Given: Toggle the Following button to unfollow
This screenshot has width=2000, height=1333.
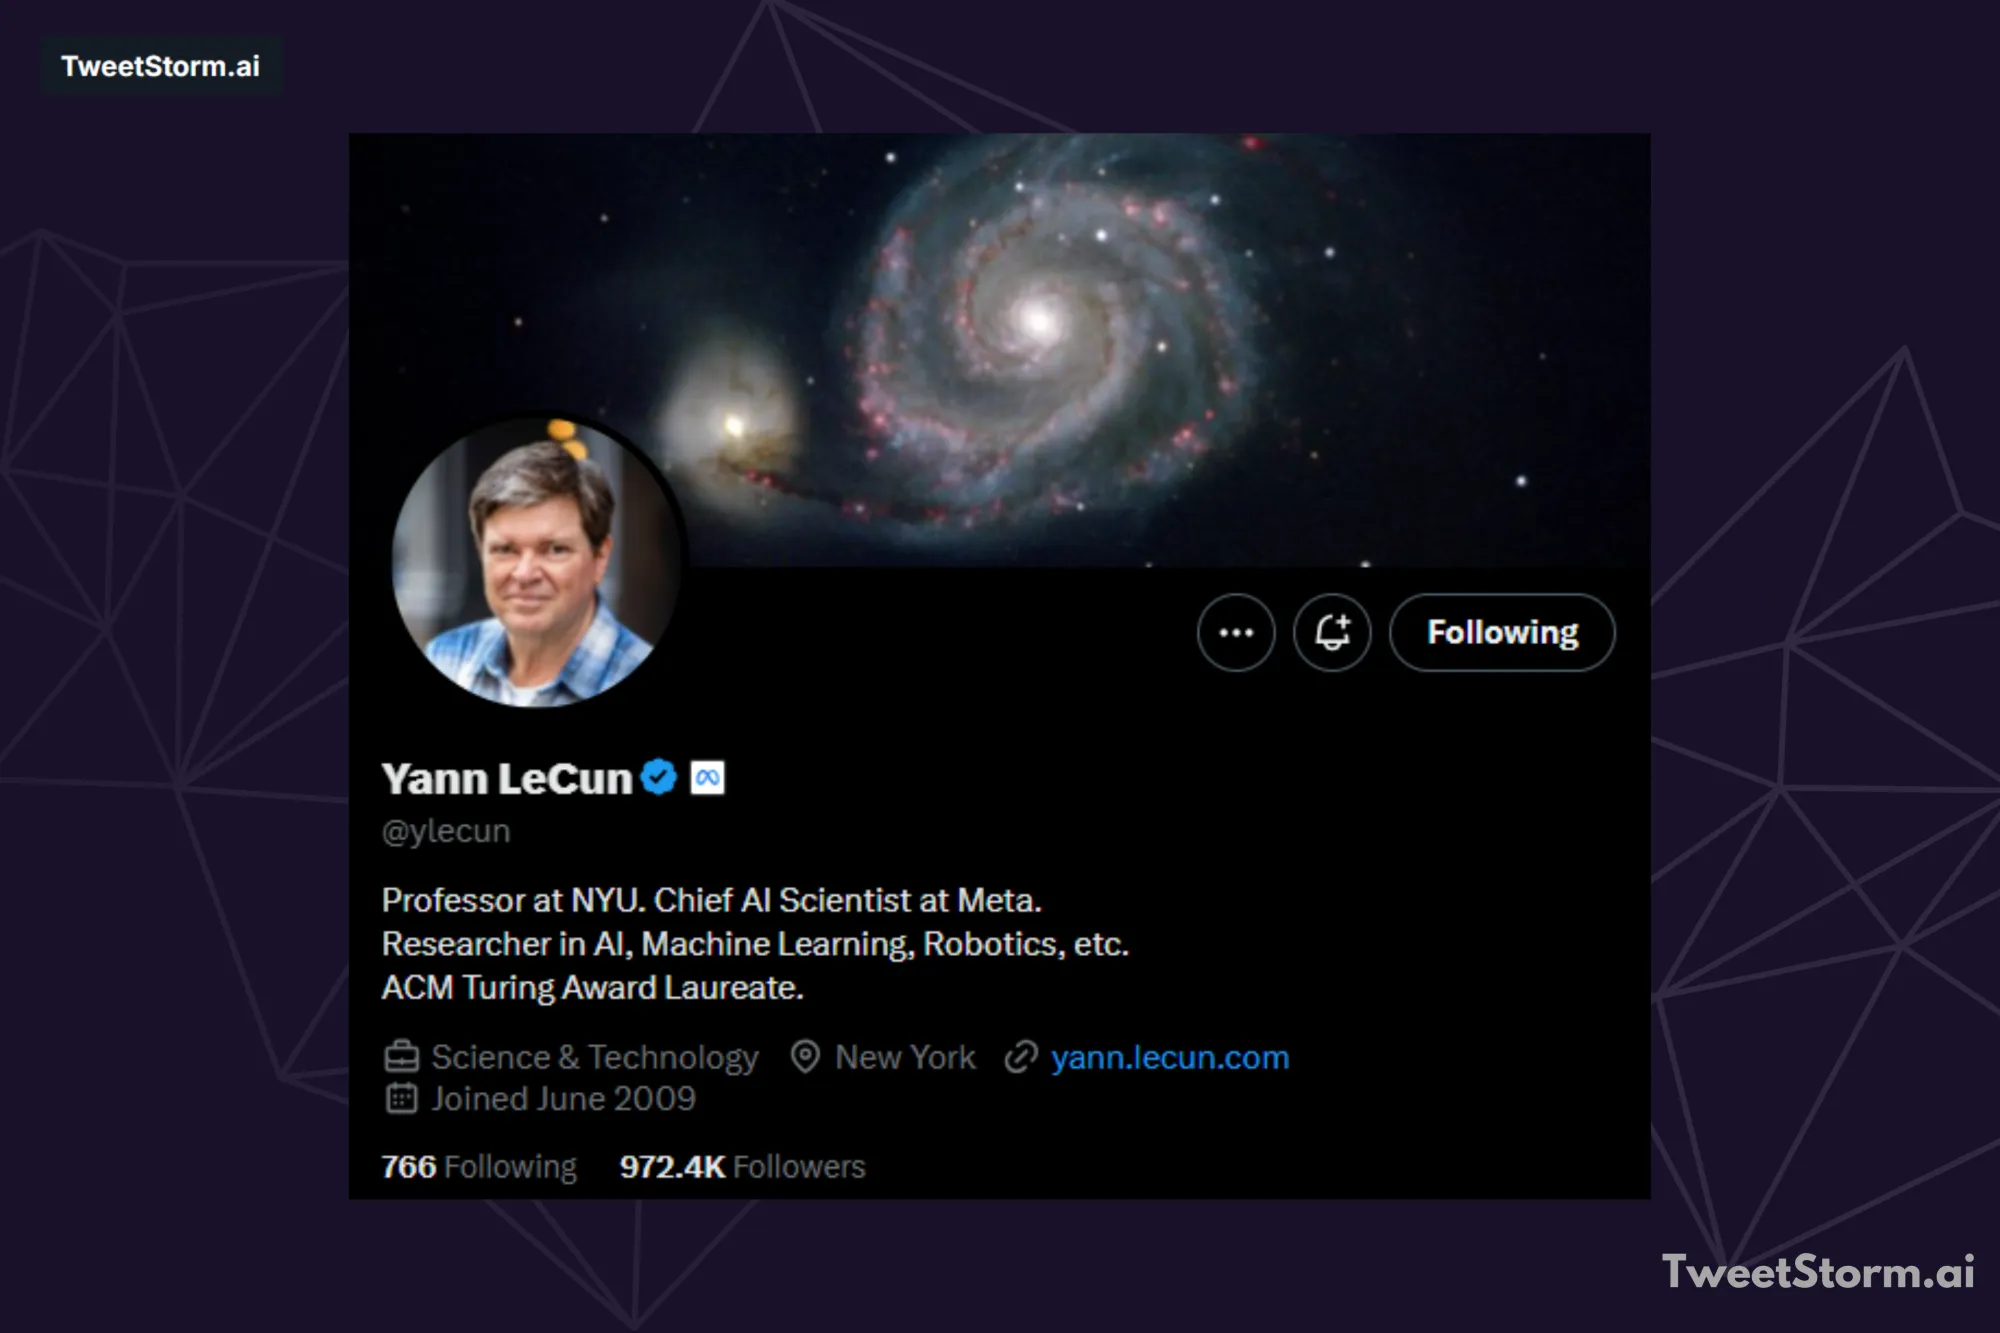Looking at the screenshot, I should point(1501,633).
